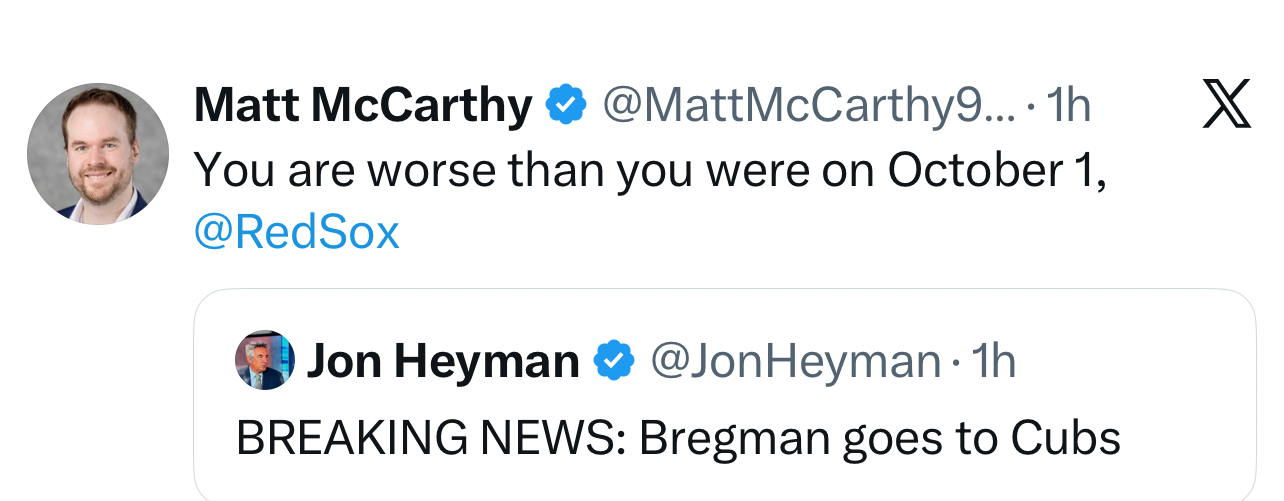Image resolution: width=1284 pixels, height=501 pixels.
Task: Open the @RedSox mention link
Action: 297,233
